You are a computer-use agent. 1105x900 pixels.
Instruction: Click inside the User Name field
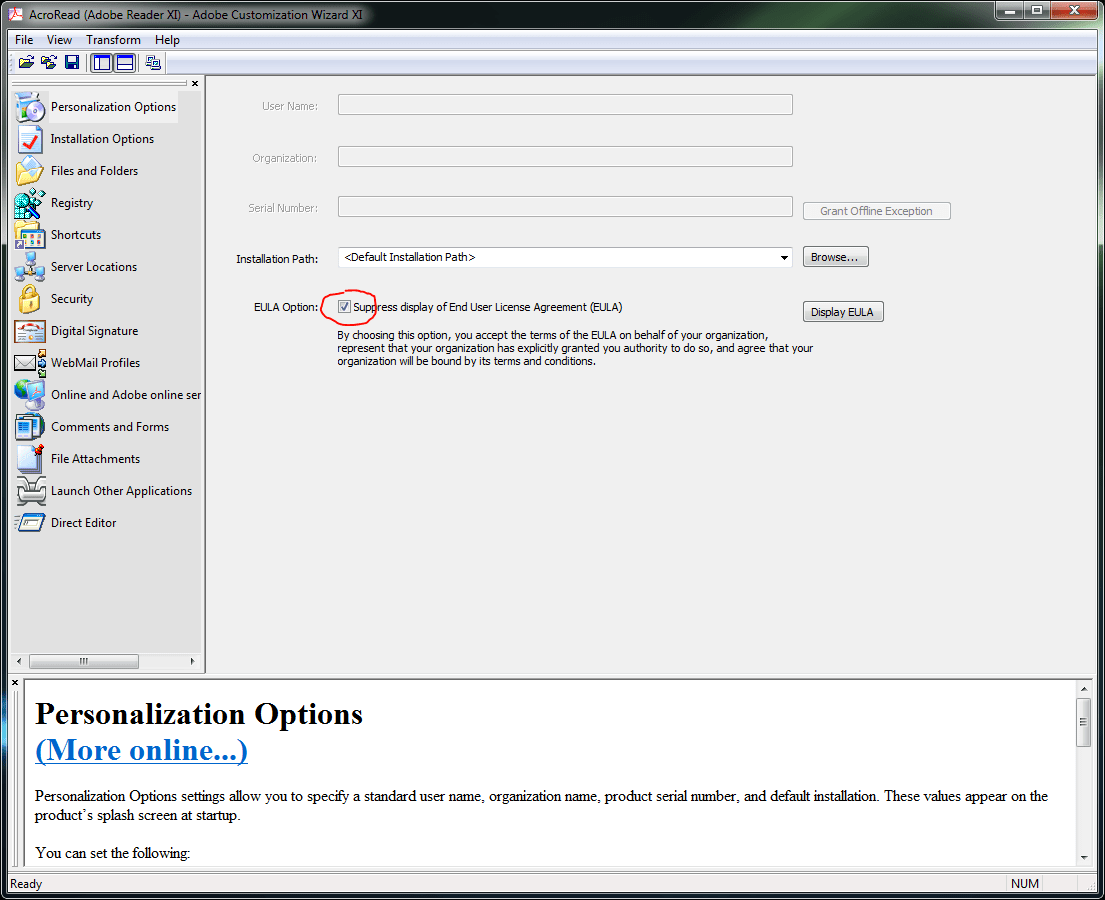pyautogui.click(x=564, y=104)
